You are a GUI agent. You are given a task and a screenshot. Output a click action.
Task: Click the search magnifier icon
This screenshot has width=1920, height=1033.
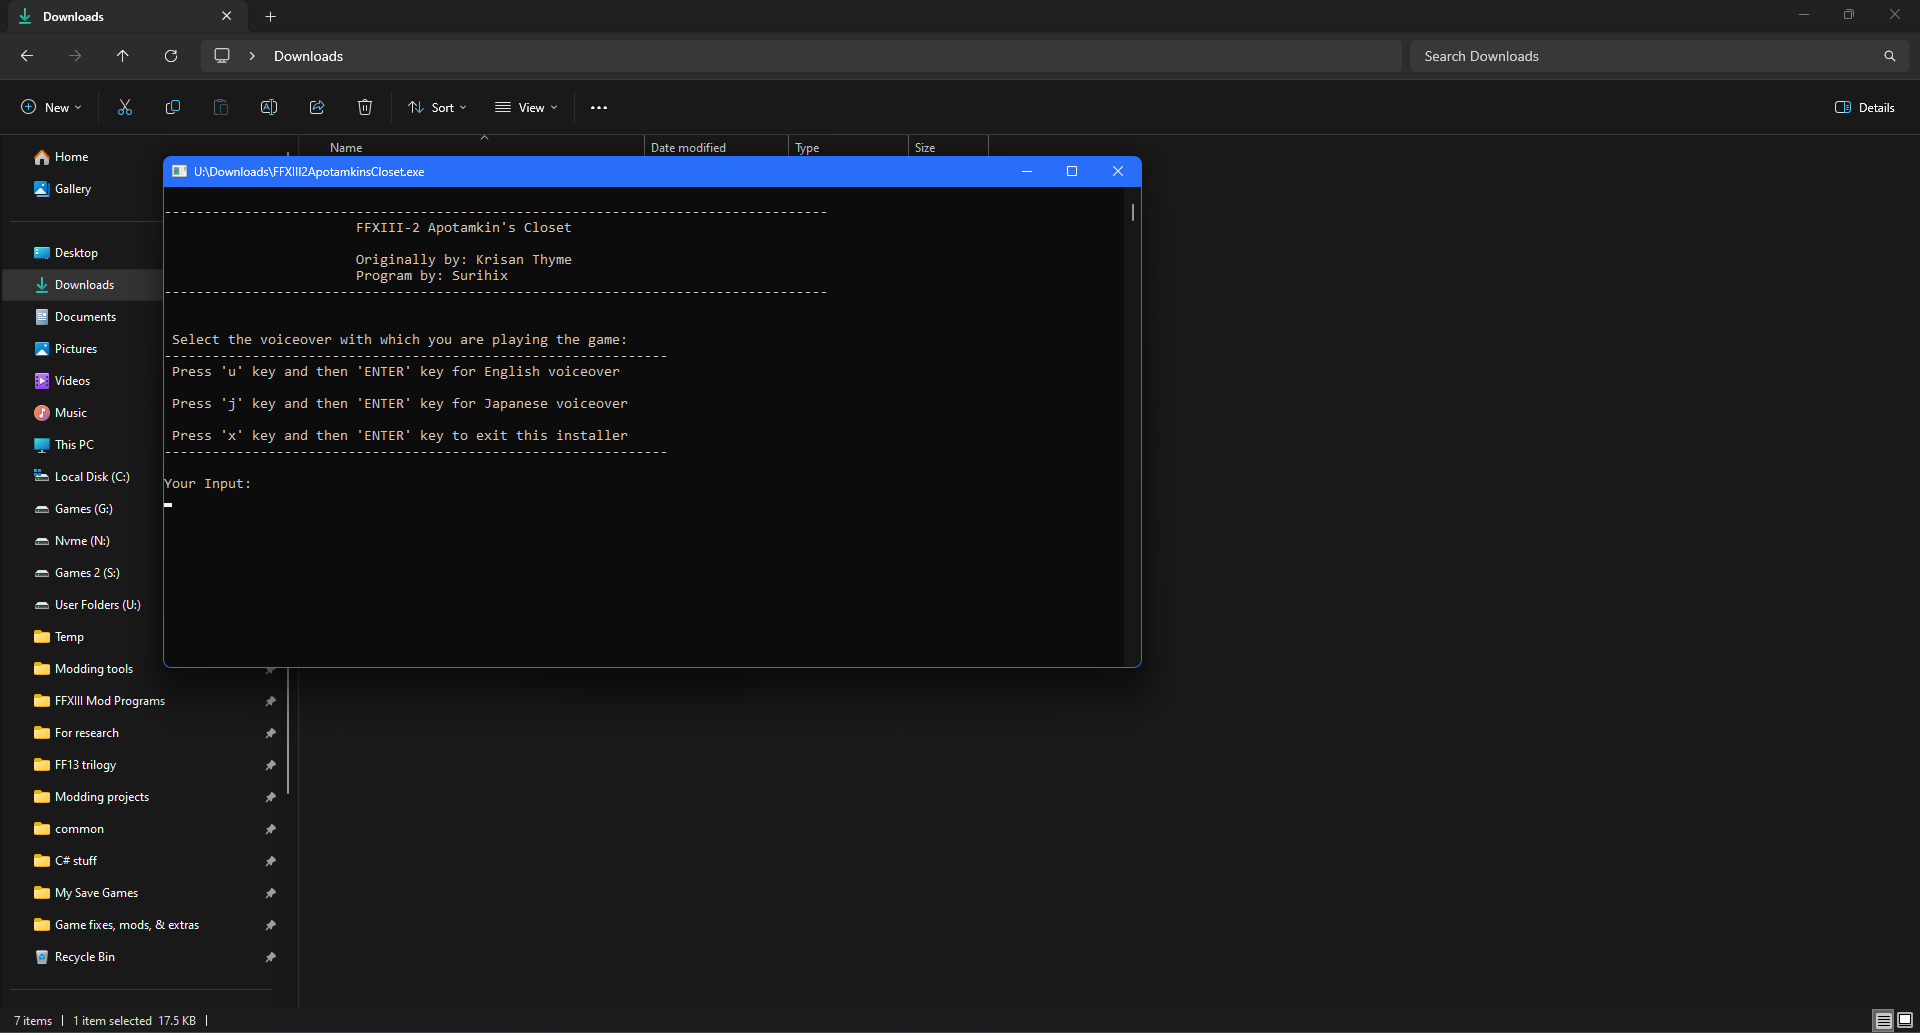coord(1889,56)
